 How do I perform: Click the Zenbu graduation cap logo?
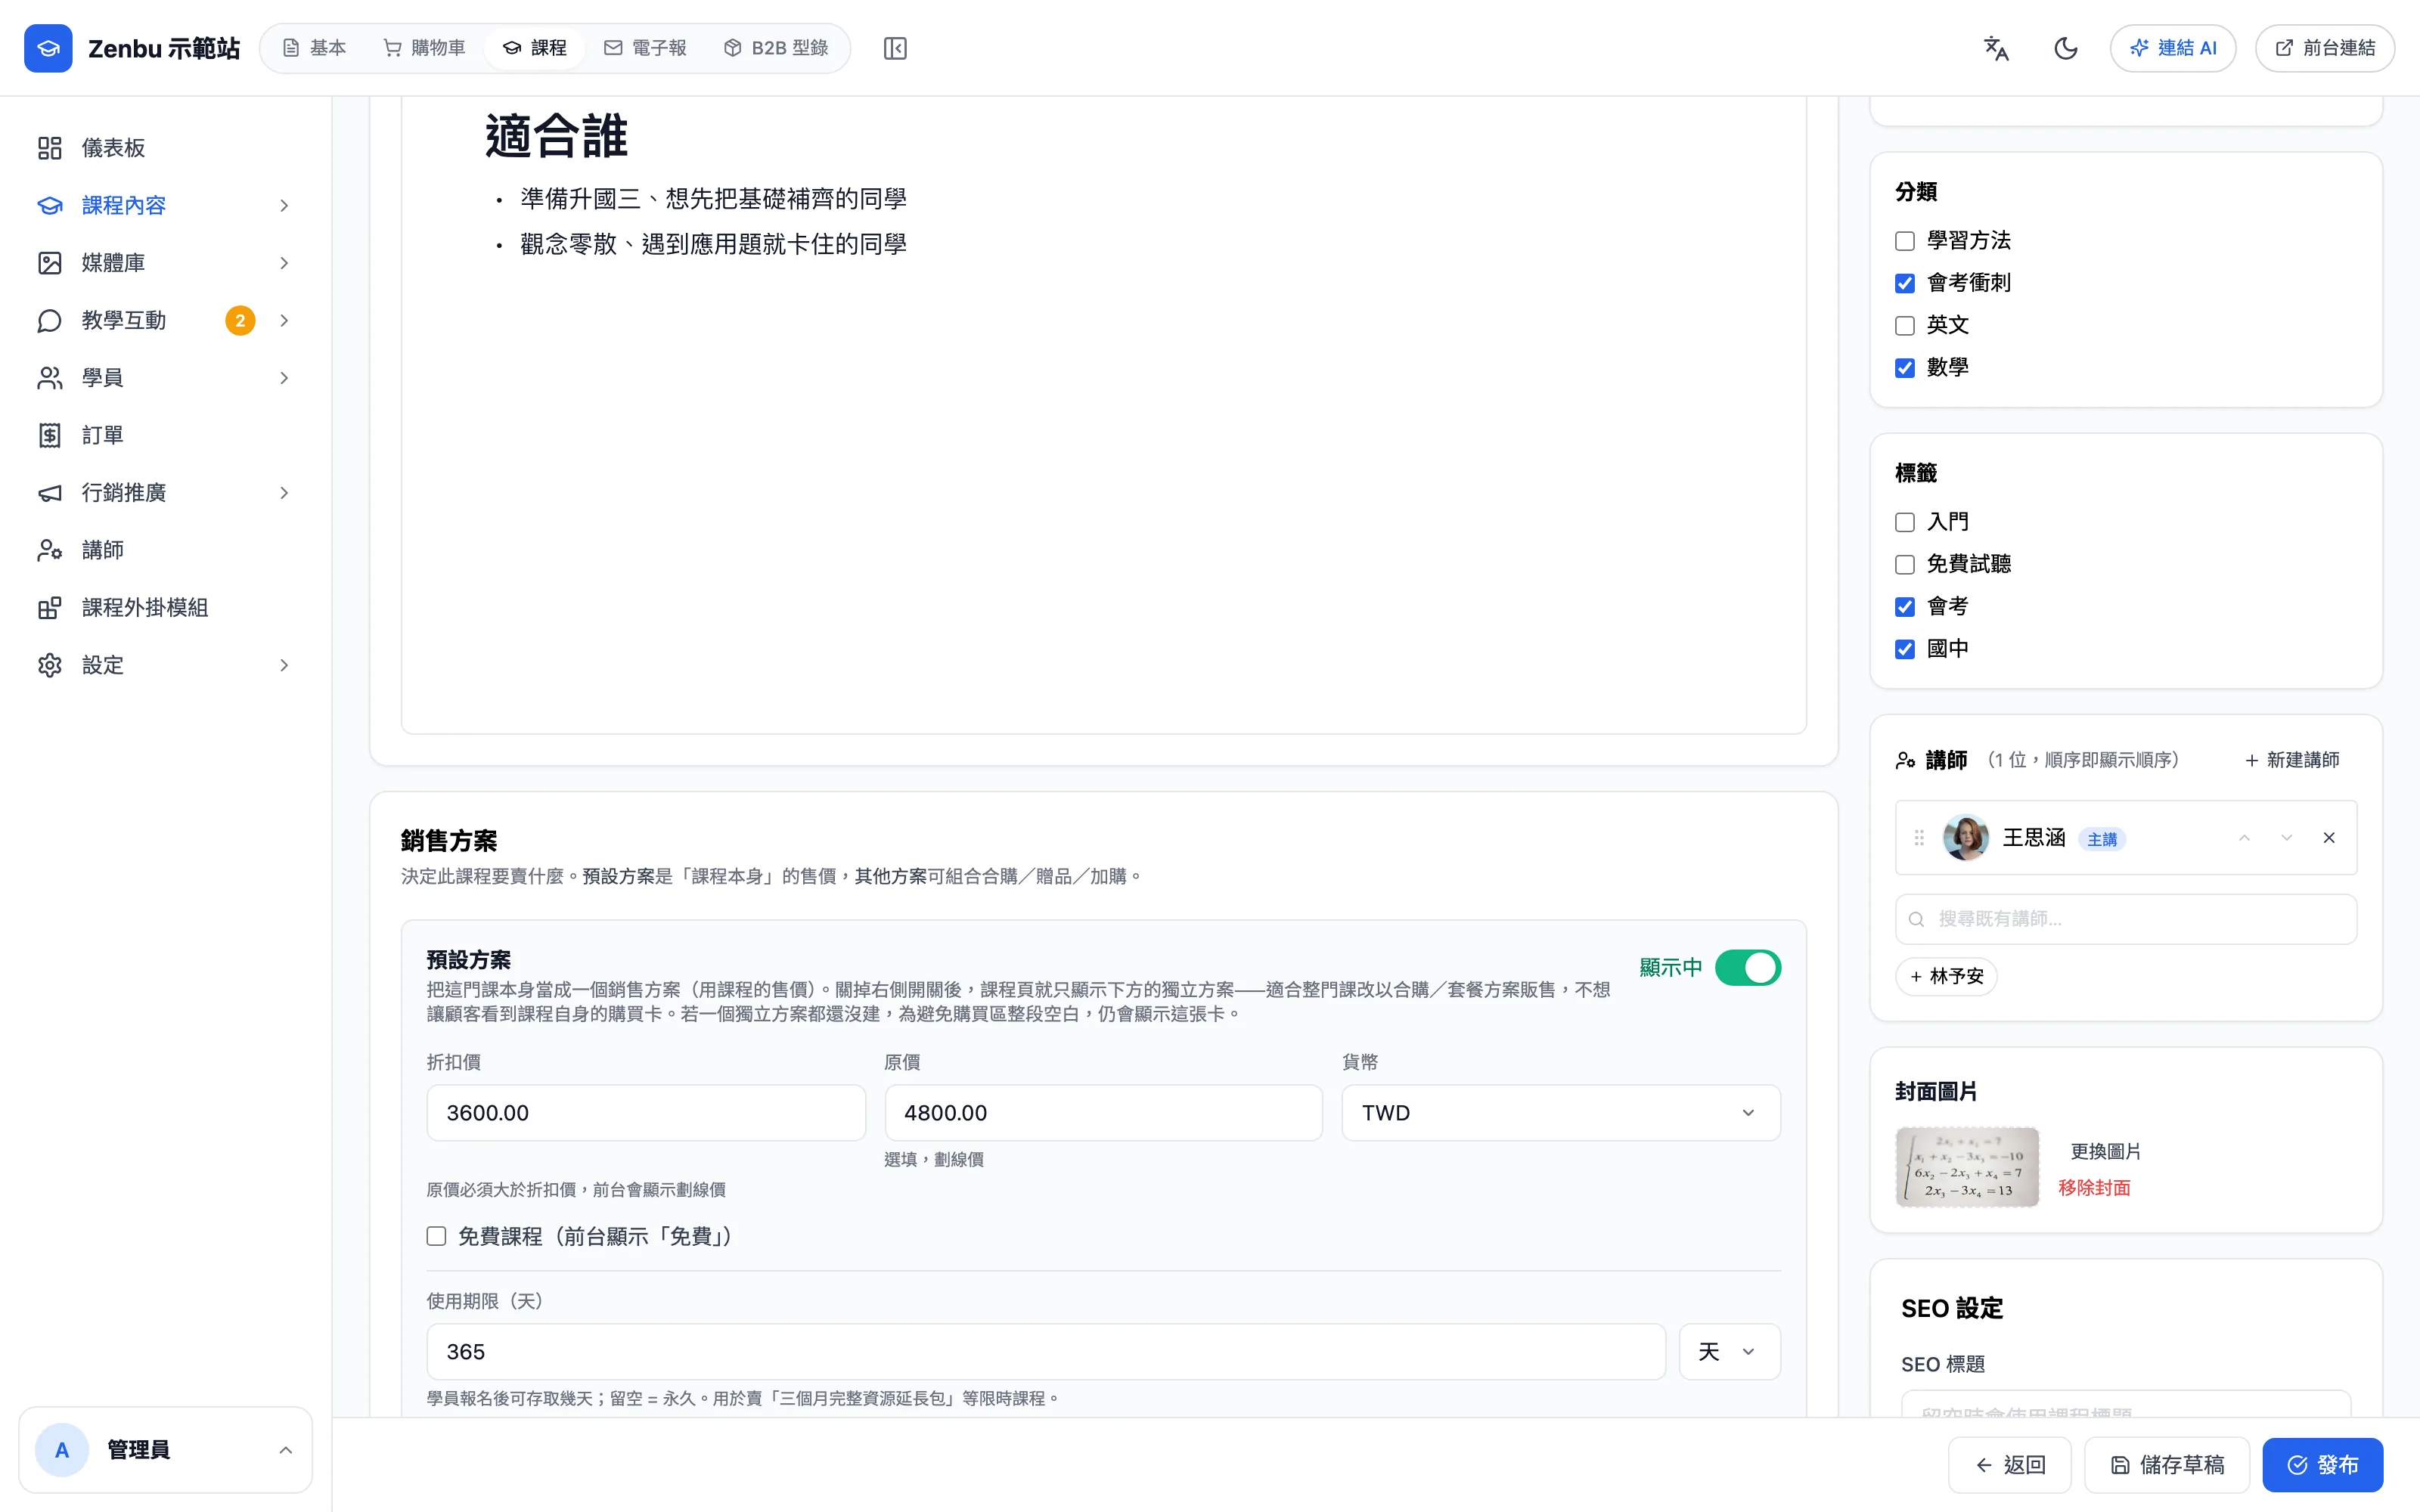point(48,48)
